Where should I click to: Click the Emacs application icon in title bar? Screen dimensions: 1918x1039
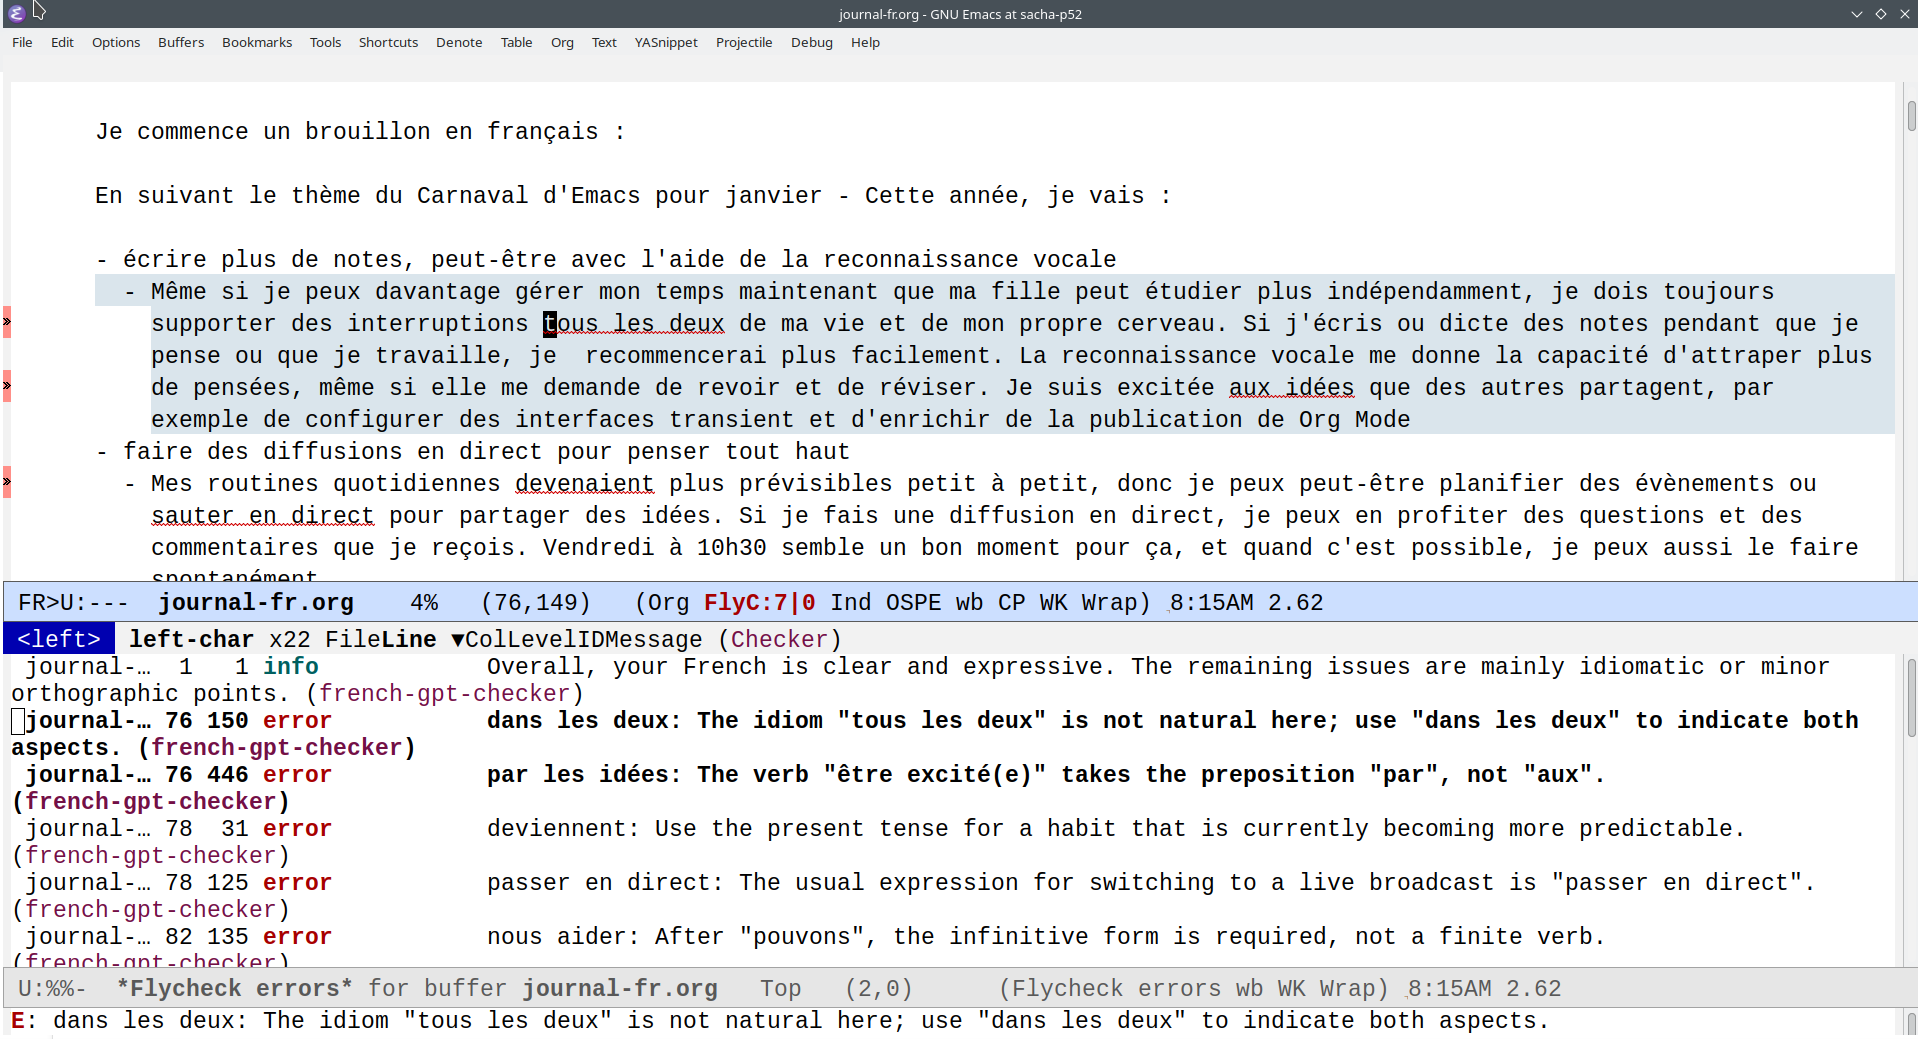(16, 13)
